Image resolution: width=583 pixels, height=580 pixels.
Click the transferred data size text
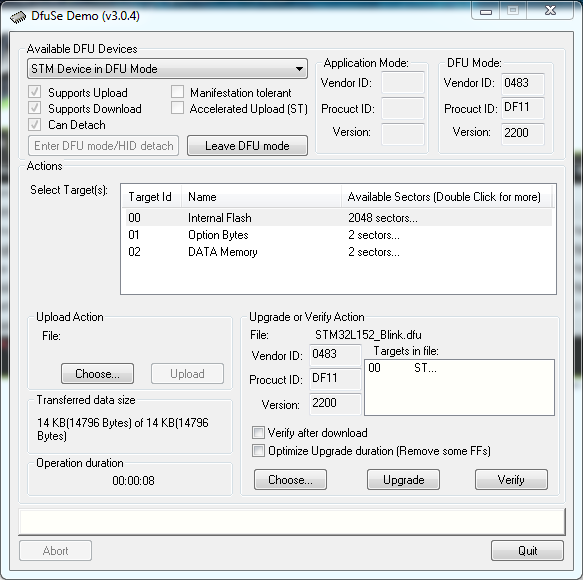(123, 429)
